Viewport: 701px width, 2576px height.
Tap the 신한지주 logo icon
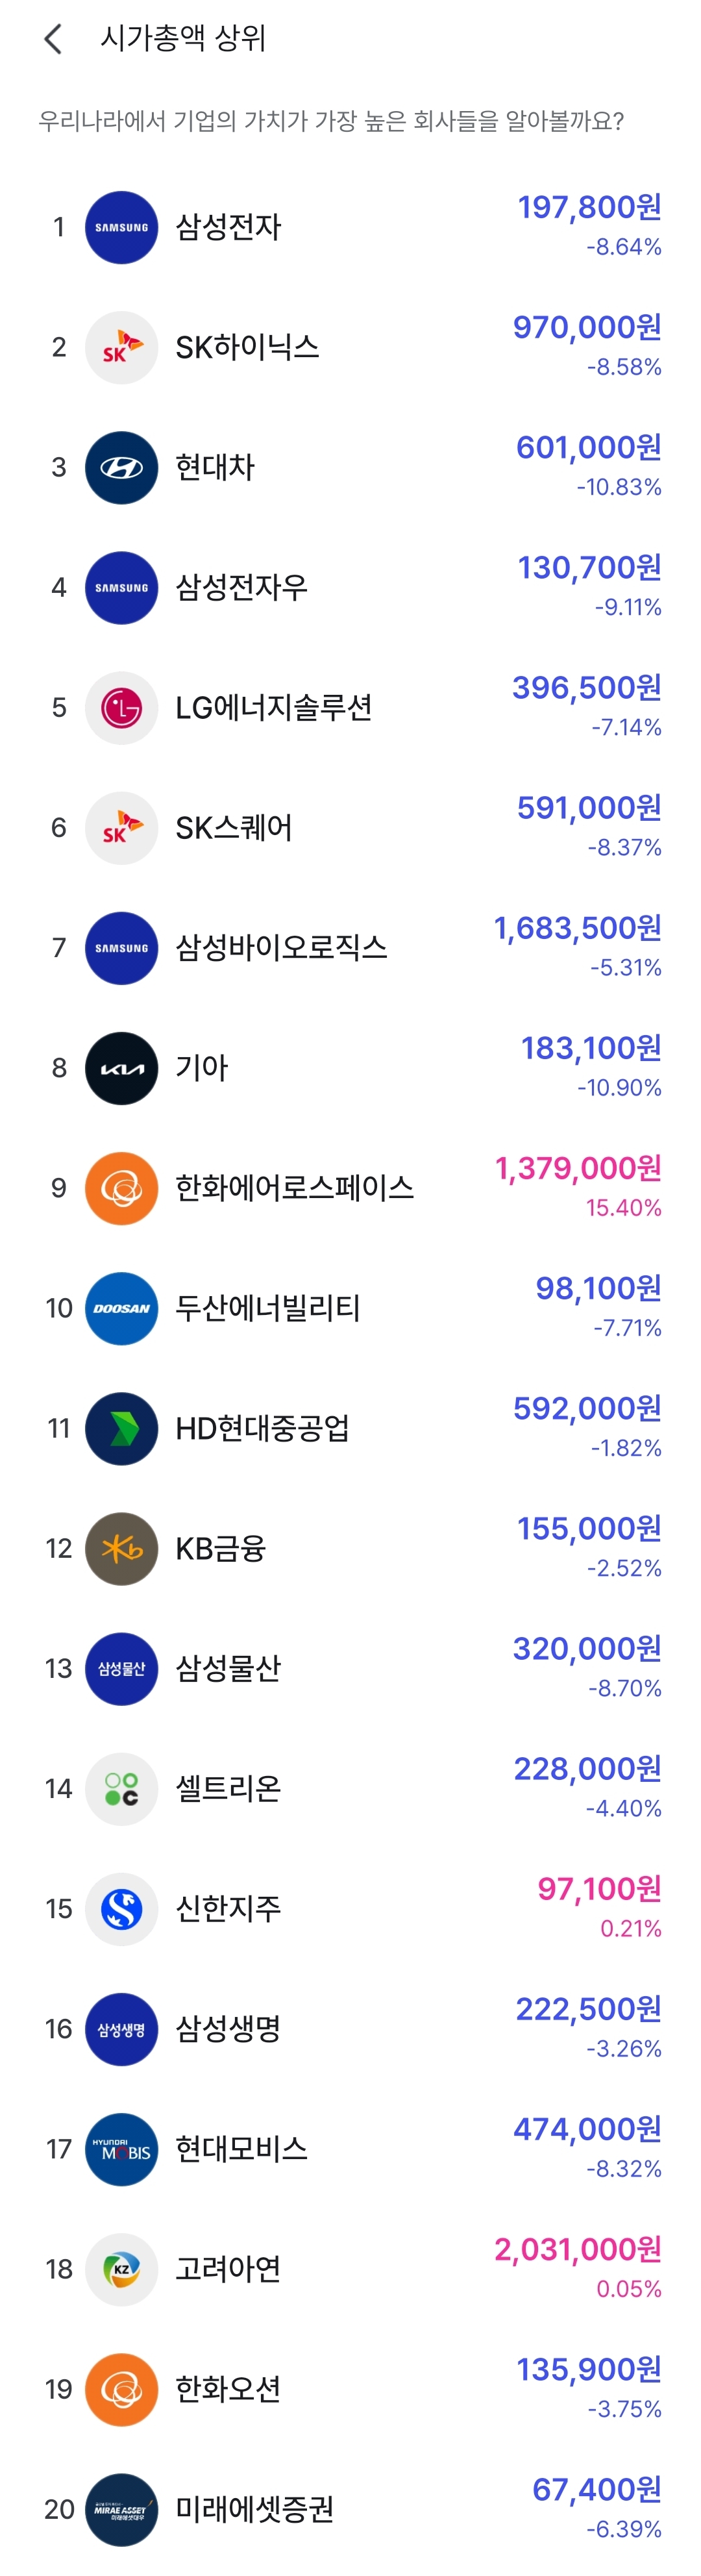(121, 1908)
